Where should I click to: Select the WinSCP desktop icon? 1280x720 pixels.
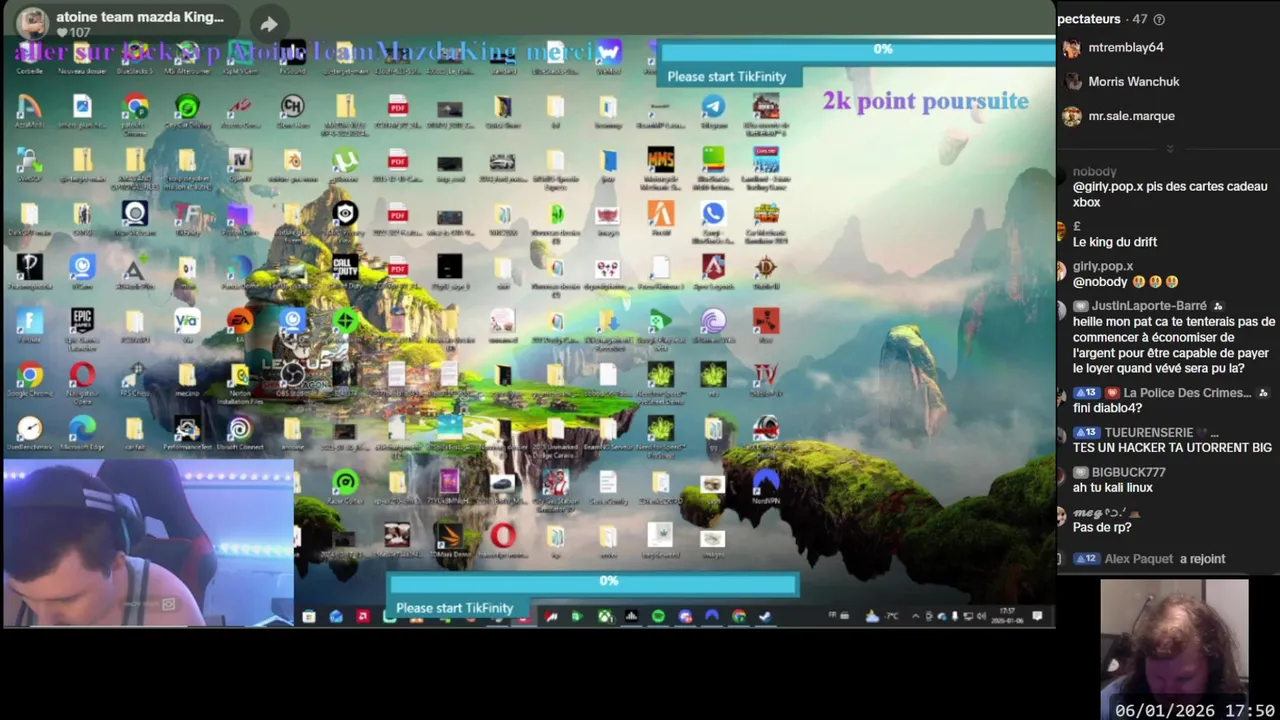tap(30, 164)
